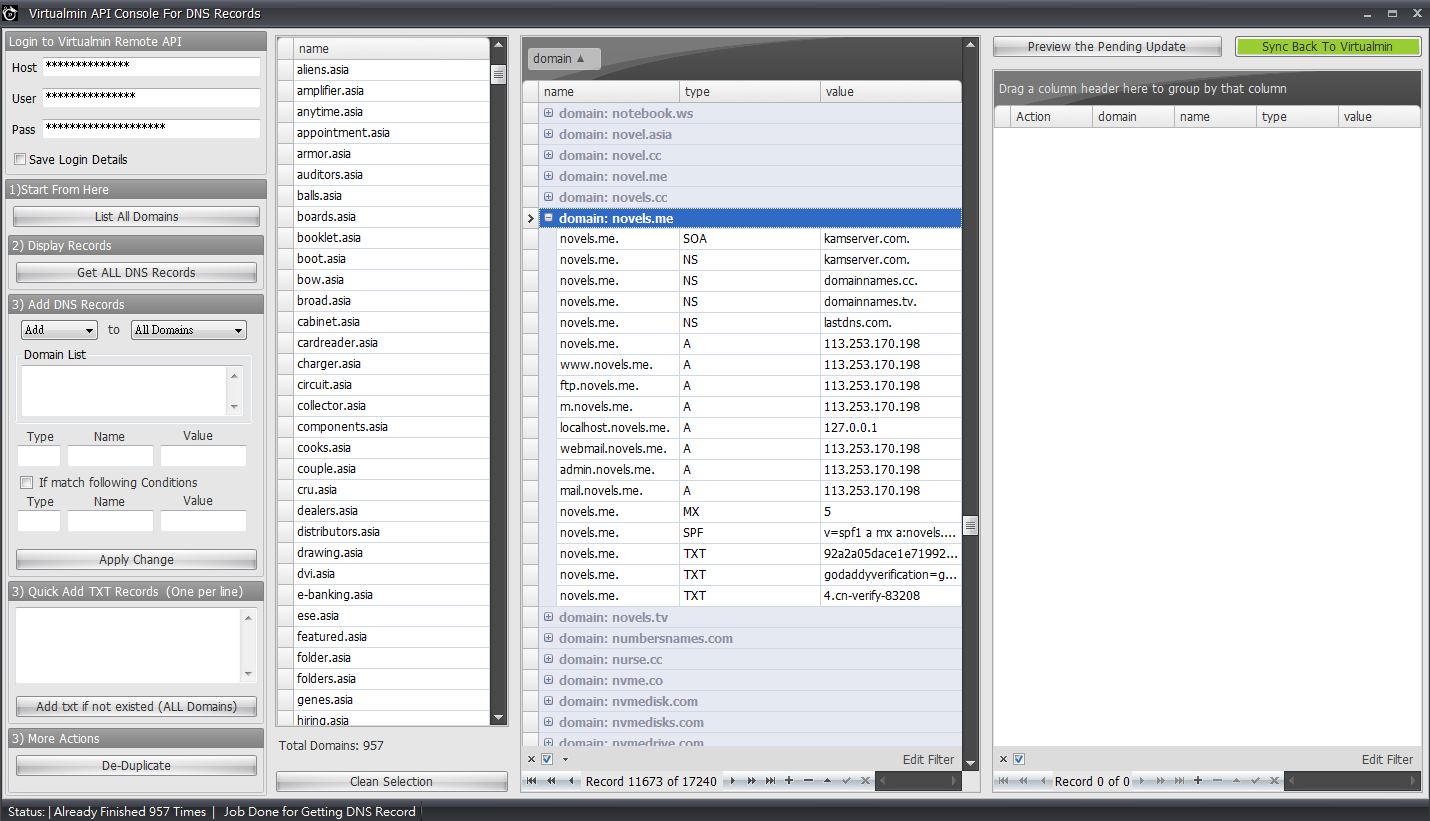Viewport: 1430px width, 821px height.
Task: Click Add txt if not existed button
Action: point(136,706)
